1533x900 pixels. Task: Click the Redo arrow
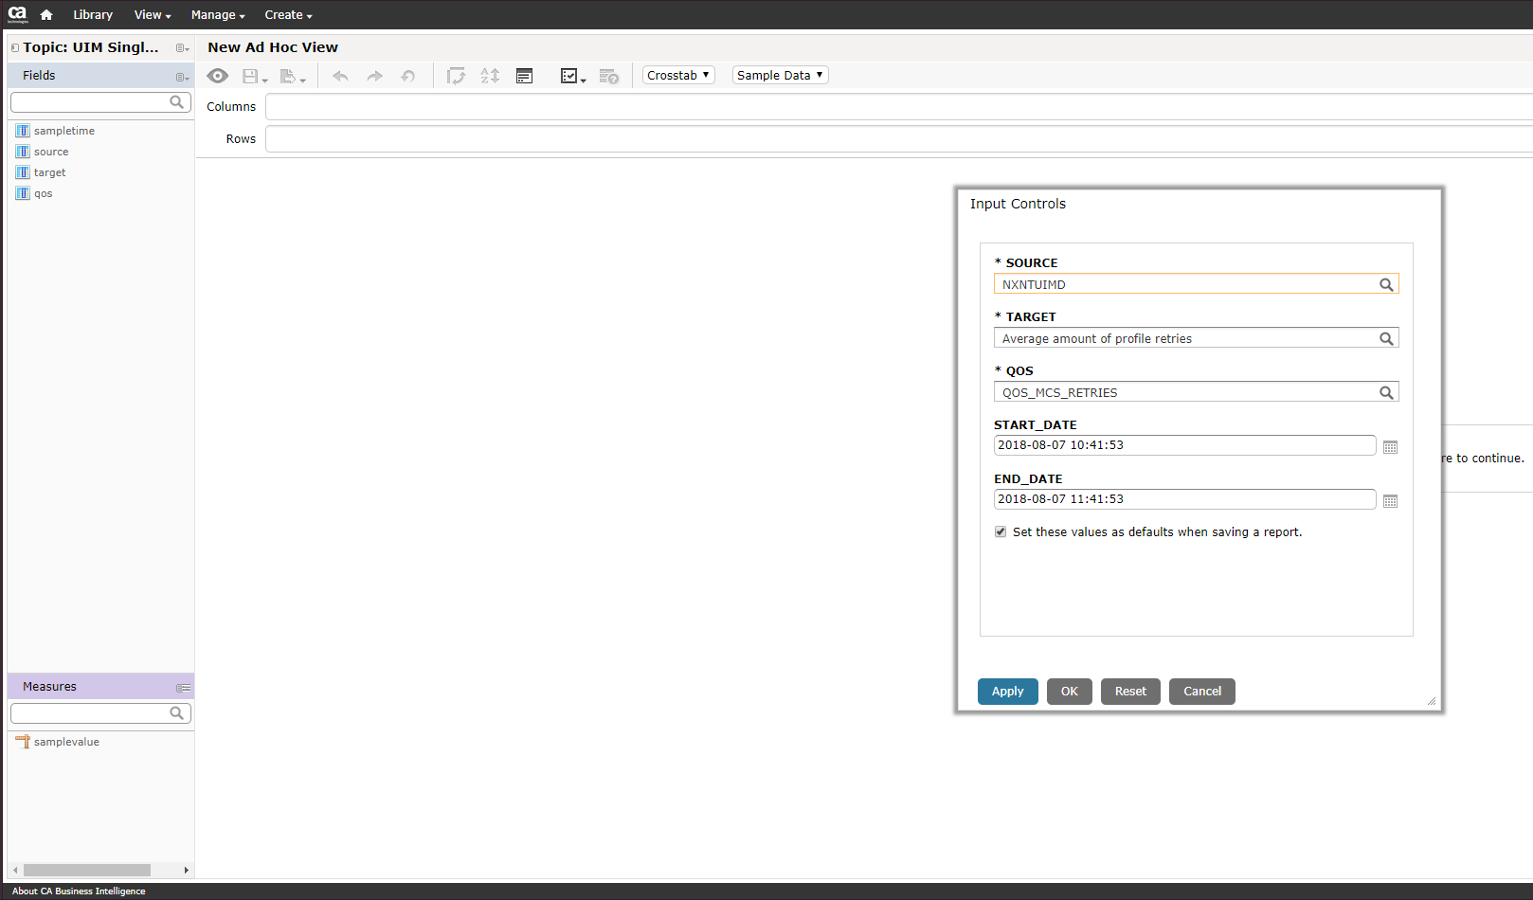point(374,76)
